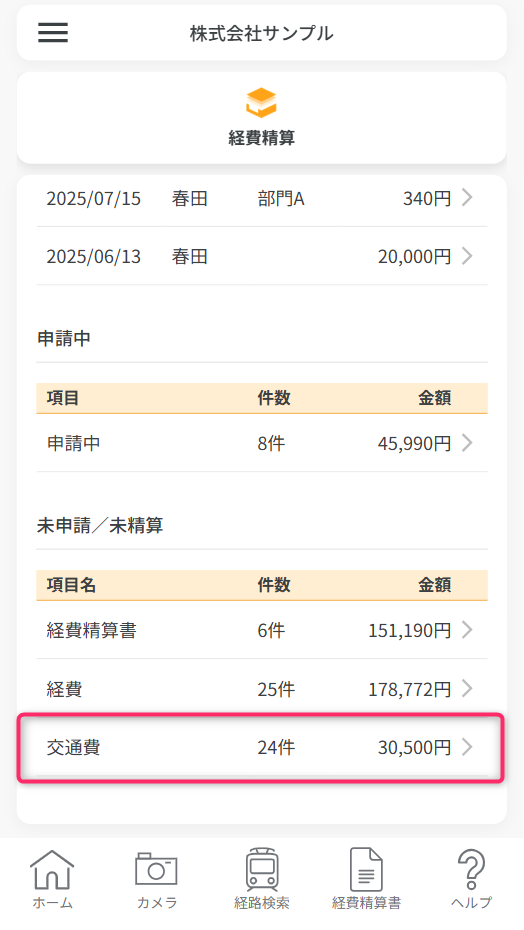Expand chevron on the 340円 row
Image resolution: width=524 pixels, height=930 pixels.
pos(467,198)
